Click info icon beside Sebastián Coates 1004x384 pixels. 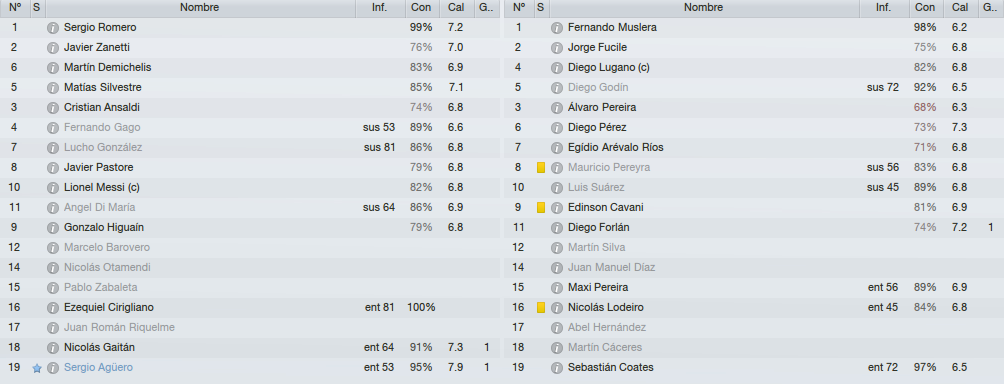(556, 368)
